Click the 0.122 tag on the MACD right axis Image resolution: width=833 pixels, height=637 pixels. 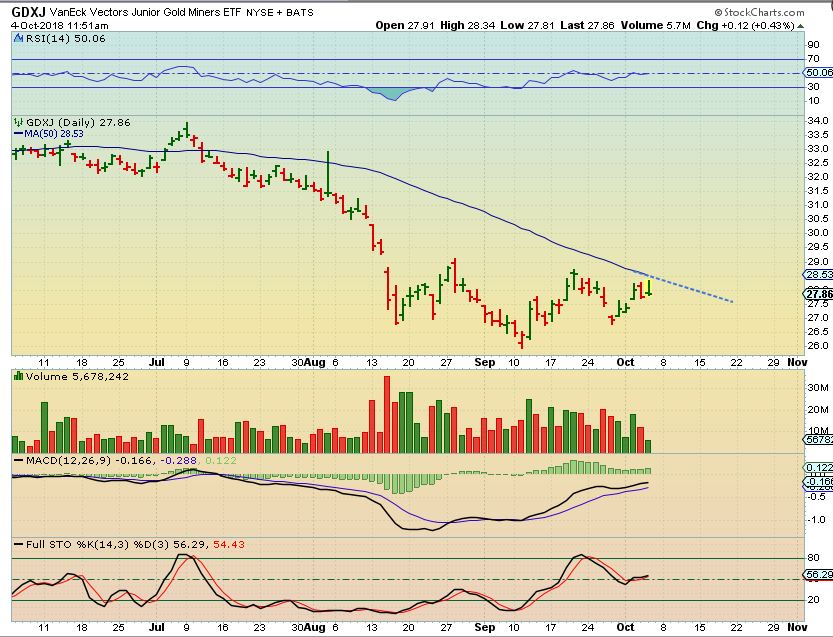819,468
